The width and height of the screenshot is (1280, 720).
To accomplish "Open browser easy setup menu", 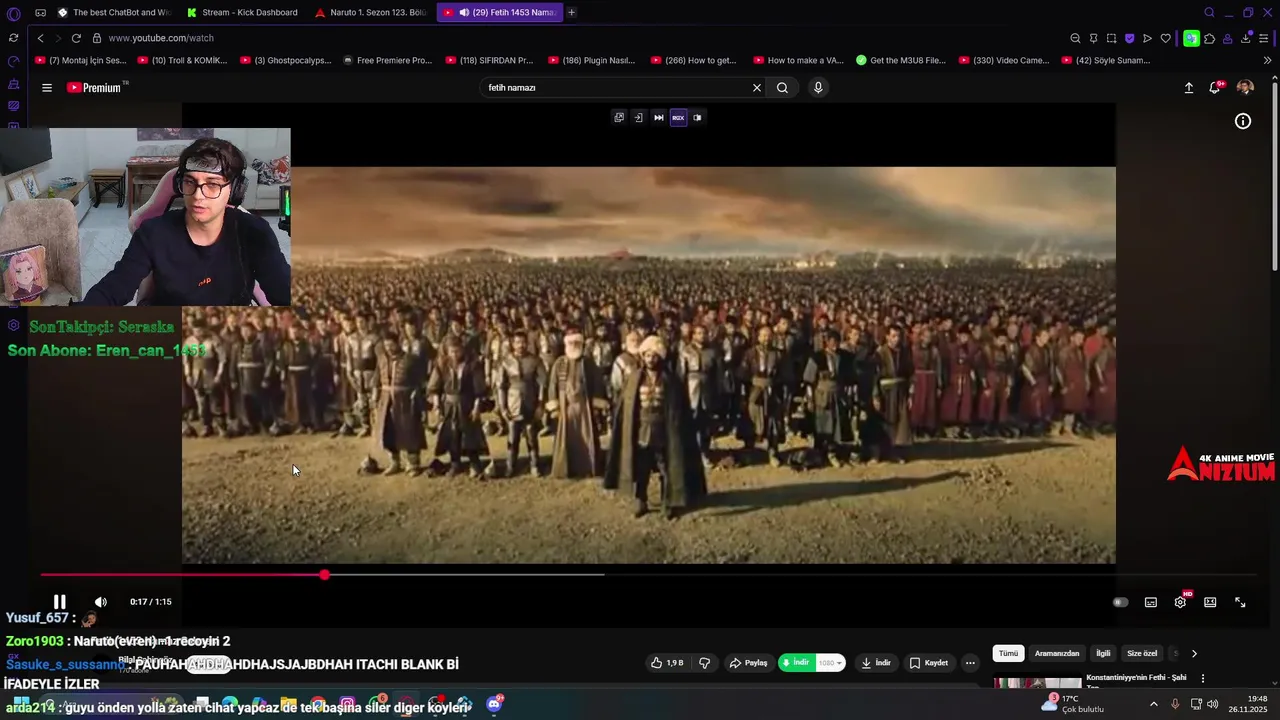I will tap(1264, 38).
